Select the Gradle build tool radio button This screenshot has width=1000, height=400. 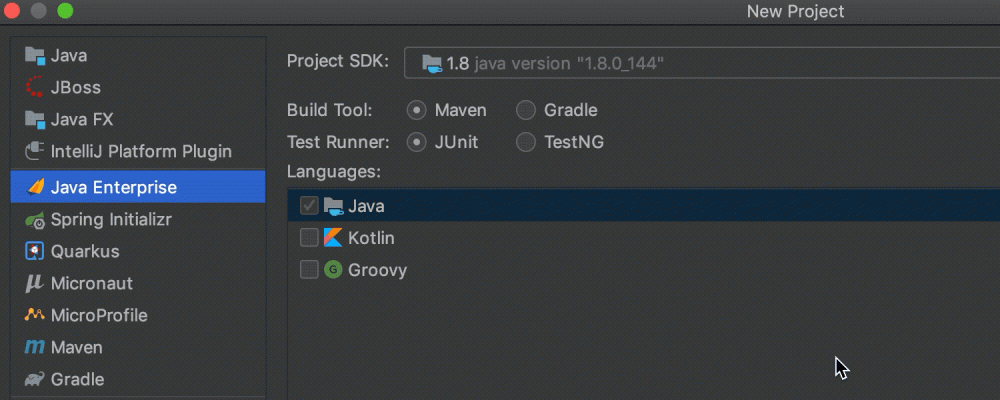point(526,110)
